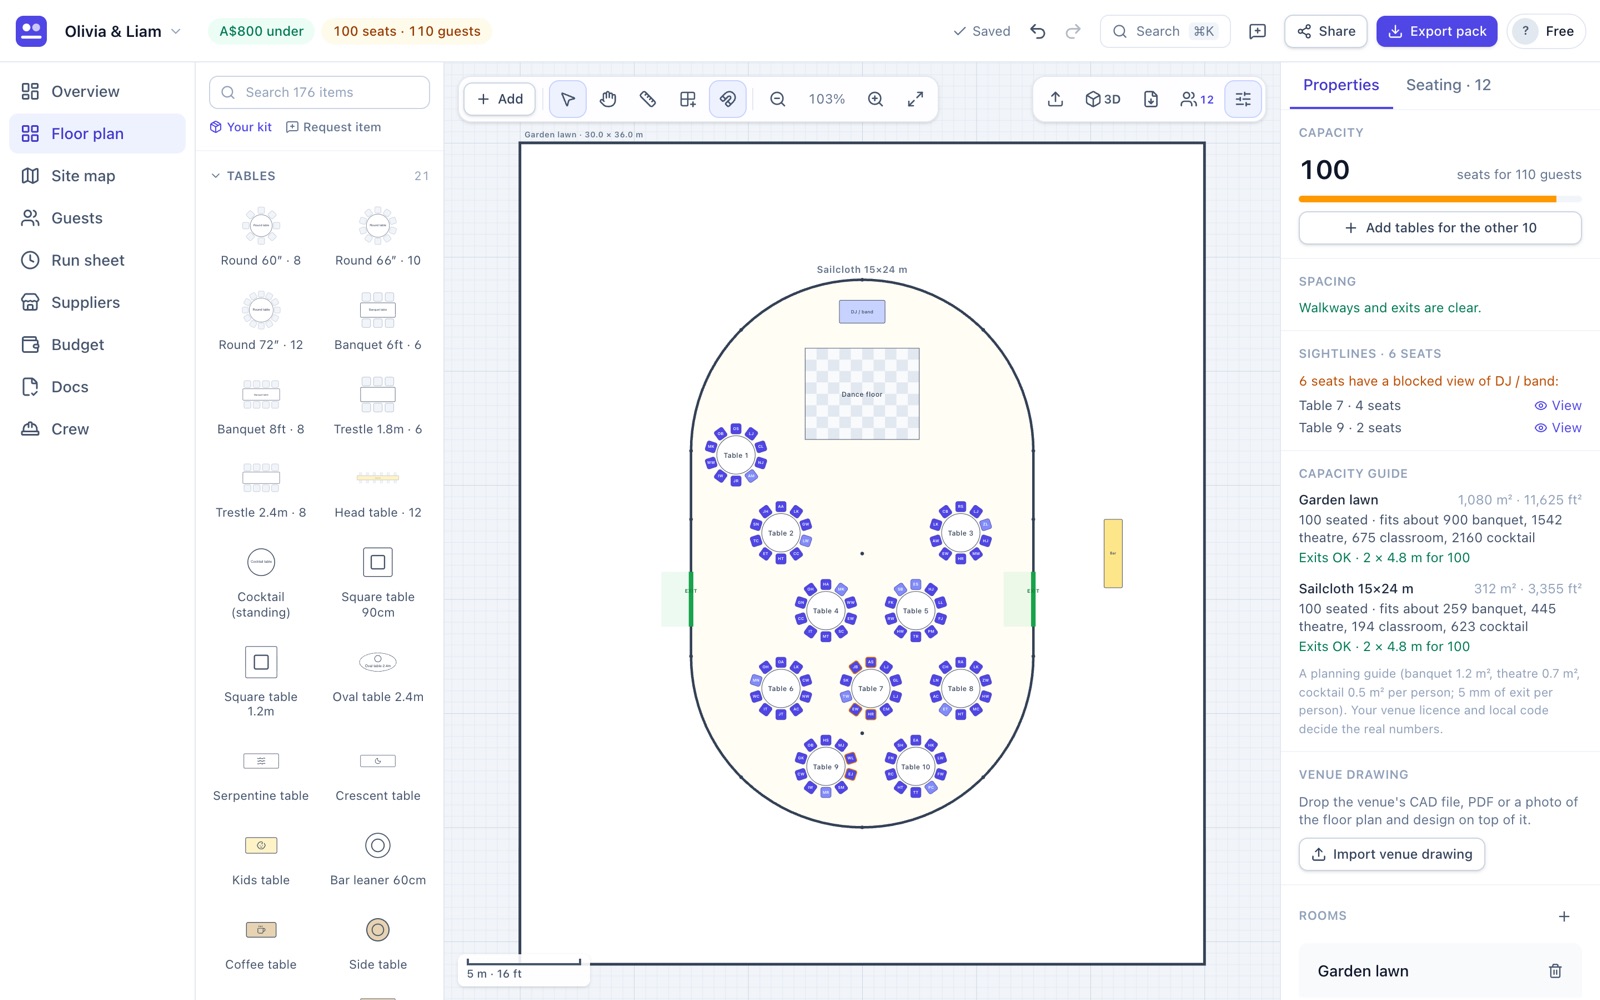
Task: Pick the ruler measure tool
Action: 648,99
